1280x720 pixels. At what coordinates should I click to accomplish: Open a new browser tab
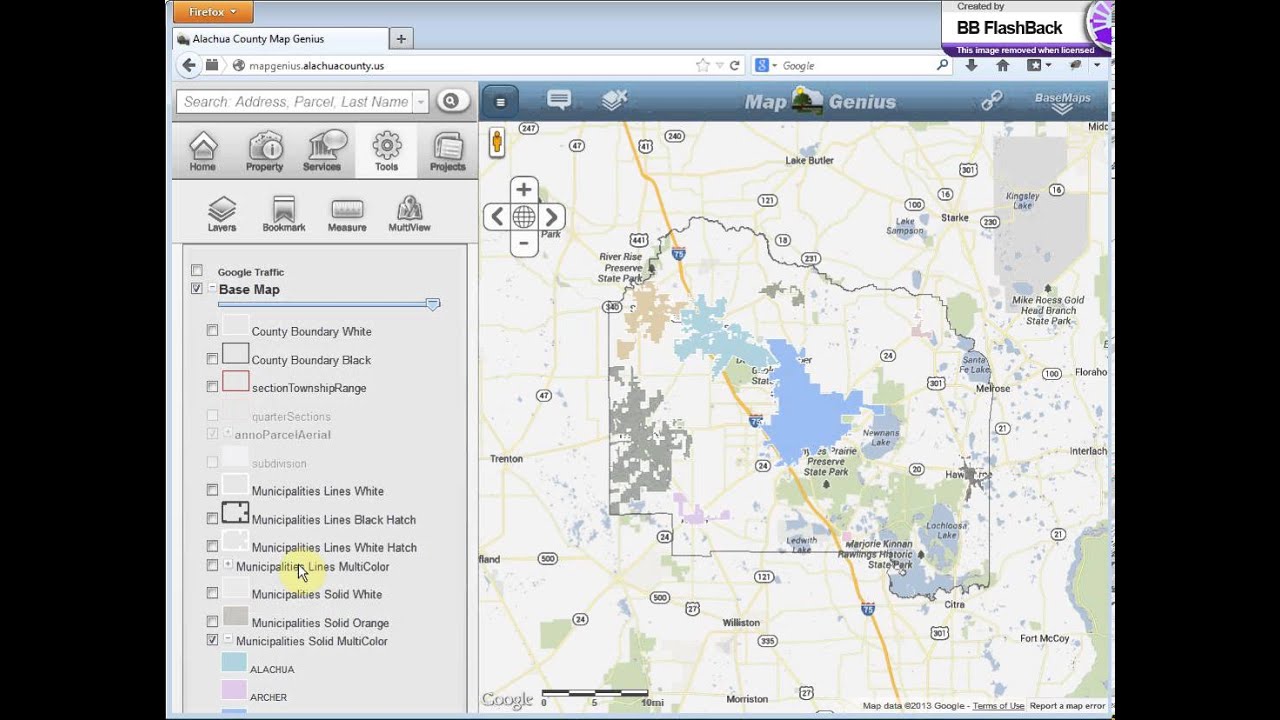click(401, 39)
